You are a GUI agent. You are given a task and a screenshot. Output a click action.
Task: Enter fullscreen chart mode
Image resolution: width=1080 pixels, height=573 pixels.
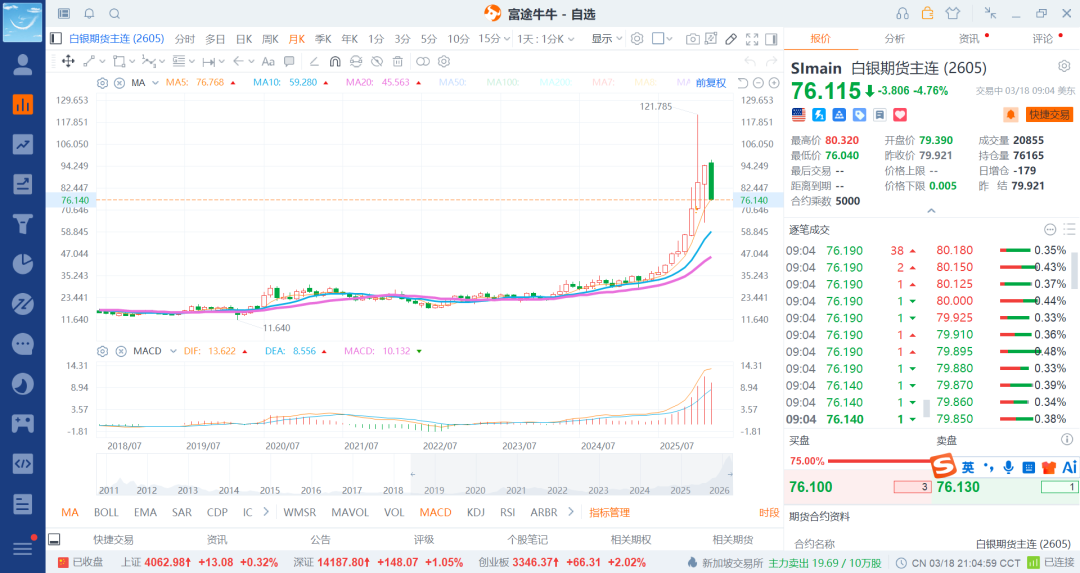point(752,39)
